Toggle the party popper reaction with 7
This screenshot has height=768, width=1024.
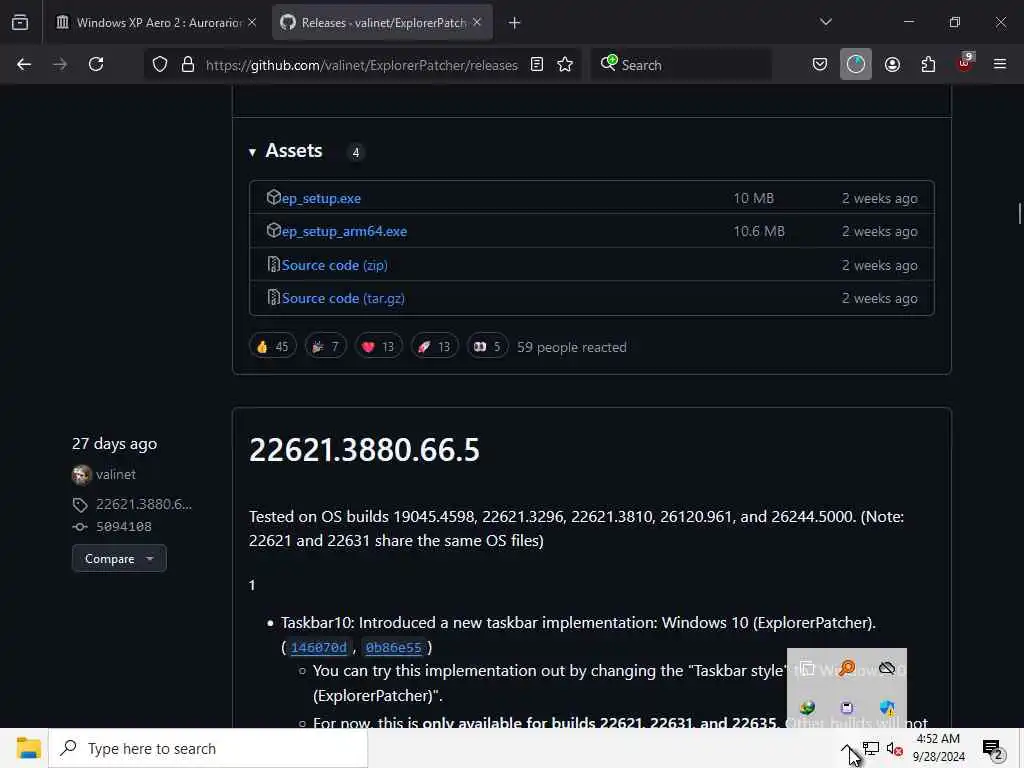pyautogui.click(x=325, y=346)
